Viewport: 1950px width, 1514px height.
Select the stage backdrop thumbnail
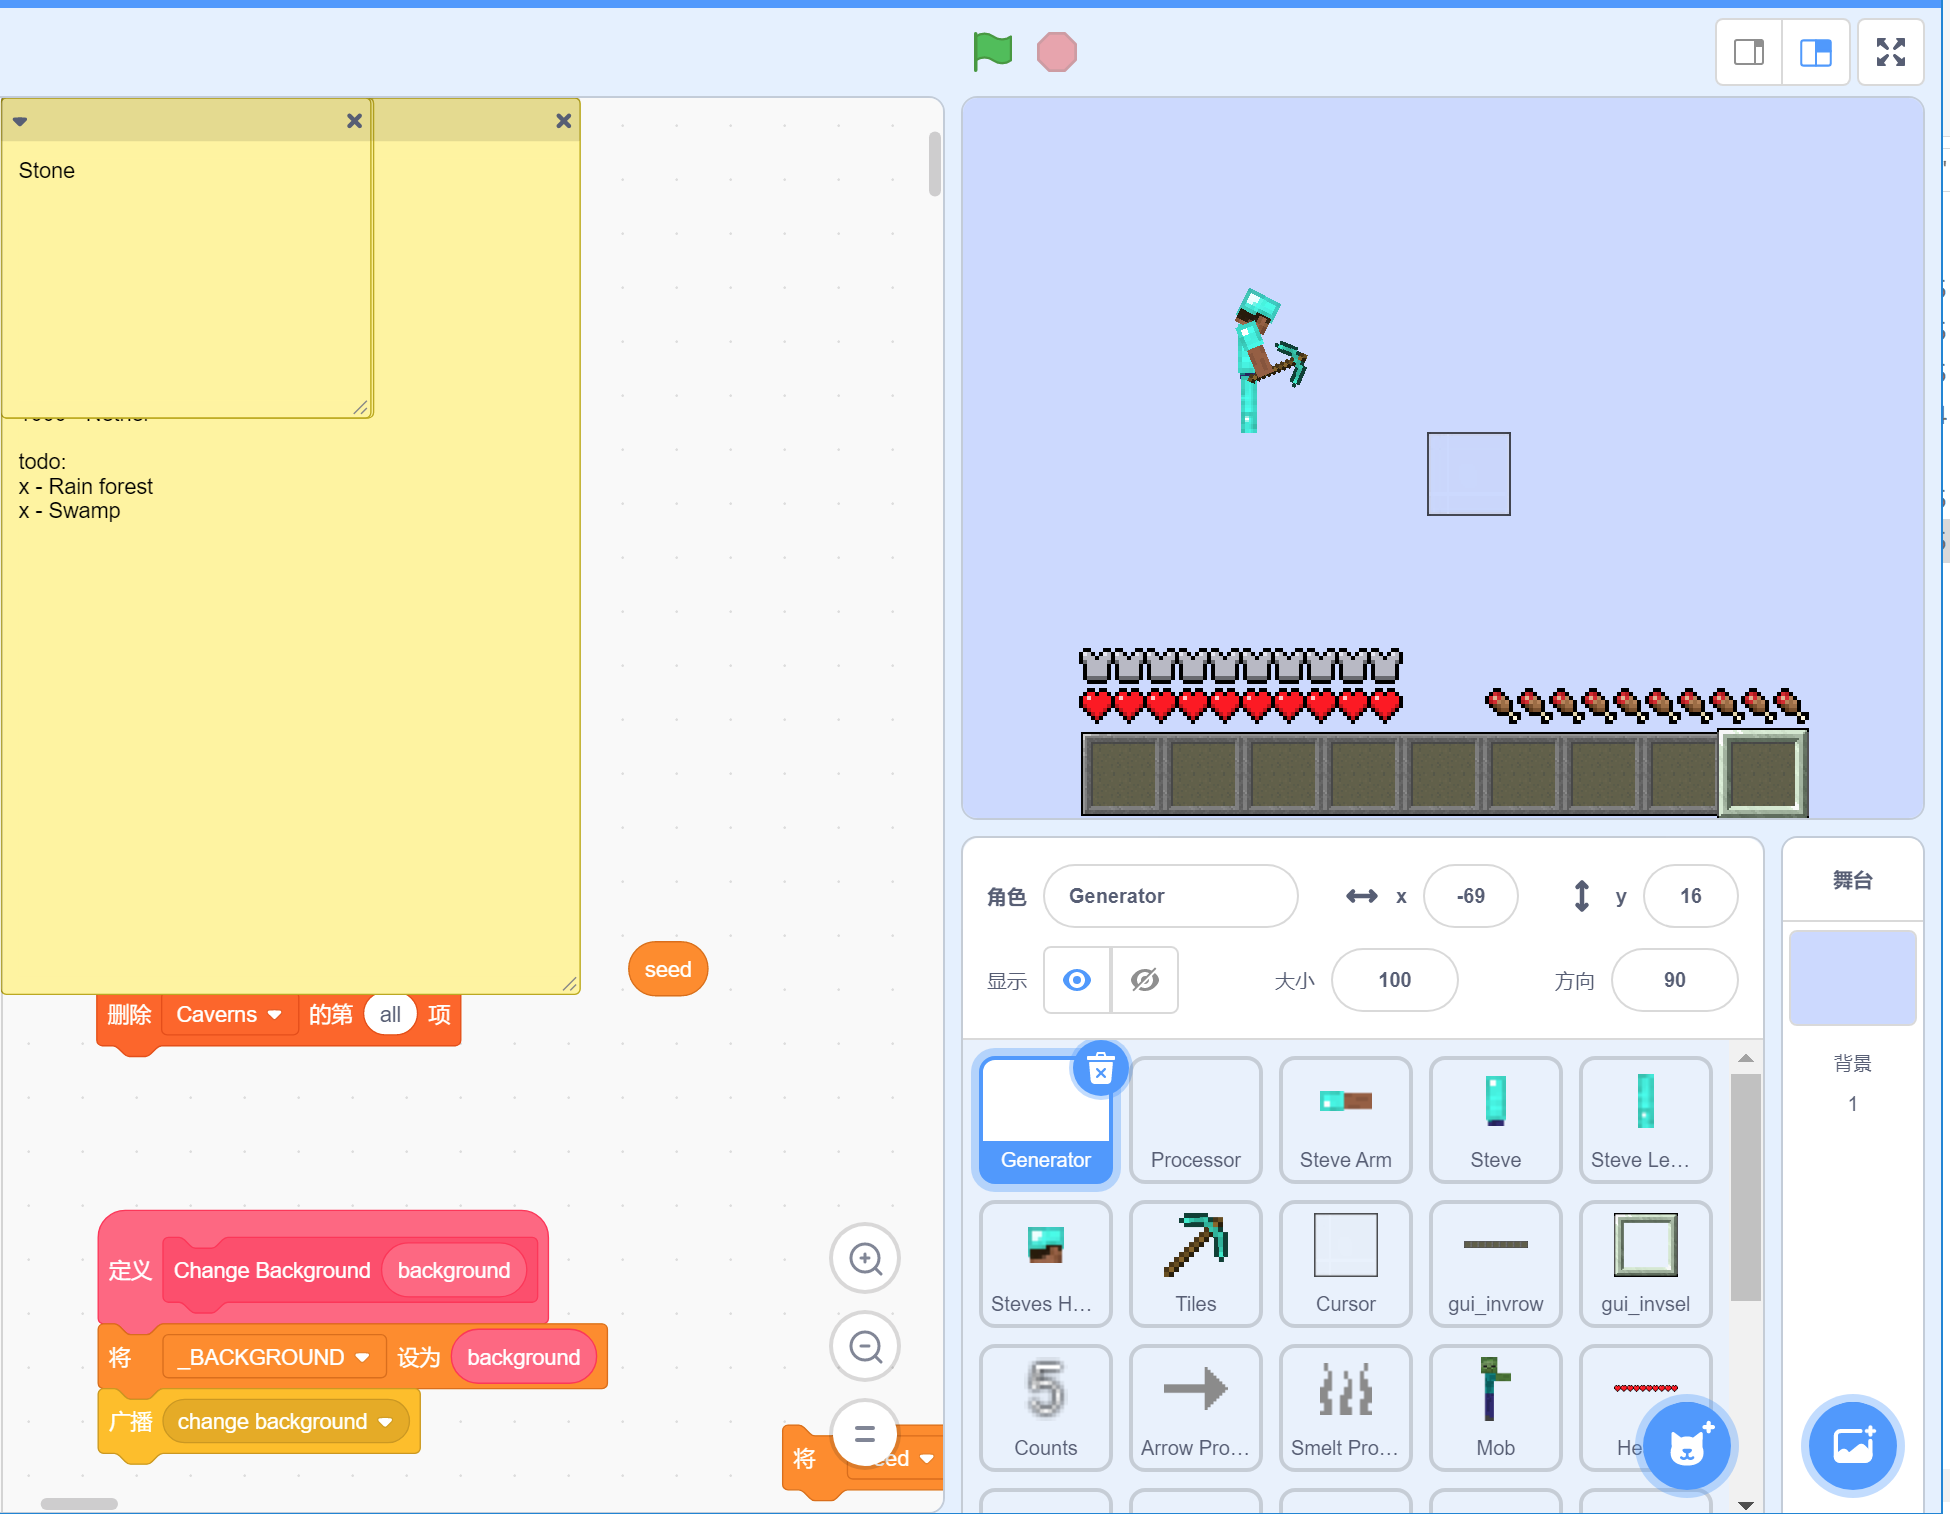(1852, 977)
